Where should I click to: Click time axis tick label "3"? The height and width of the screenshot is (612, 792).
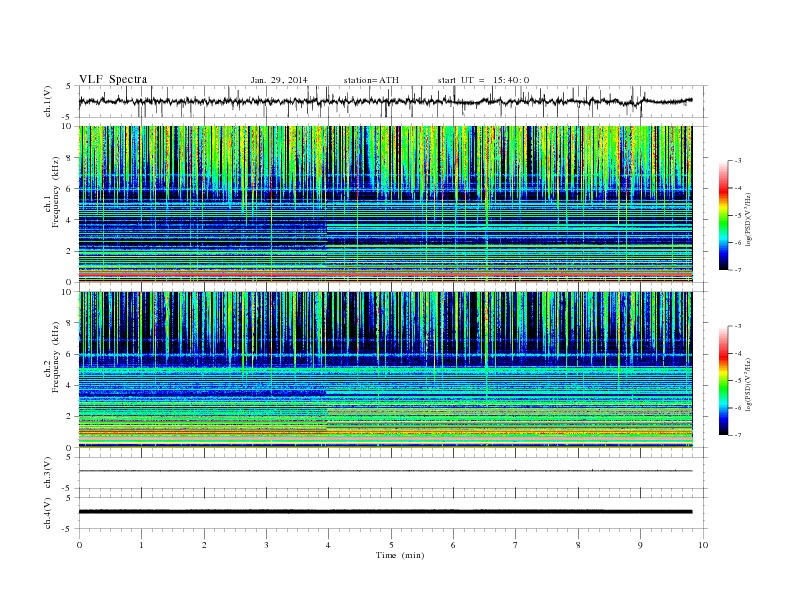click(x=266, y=545)
